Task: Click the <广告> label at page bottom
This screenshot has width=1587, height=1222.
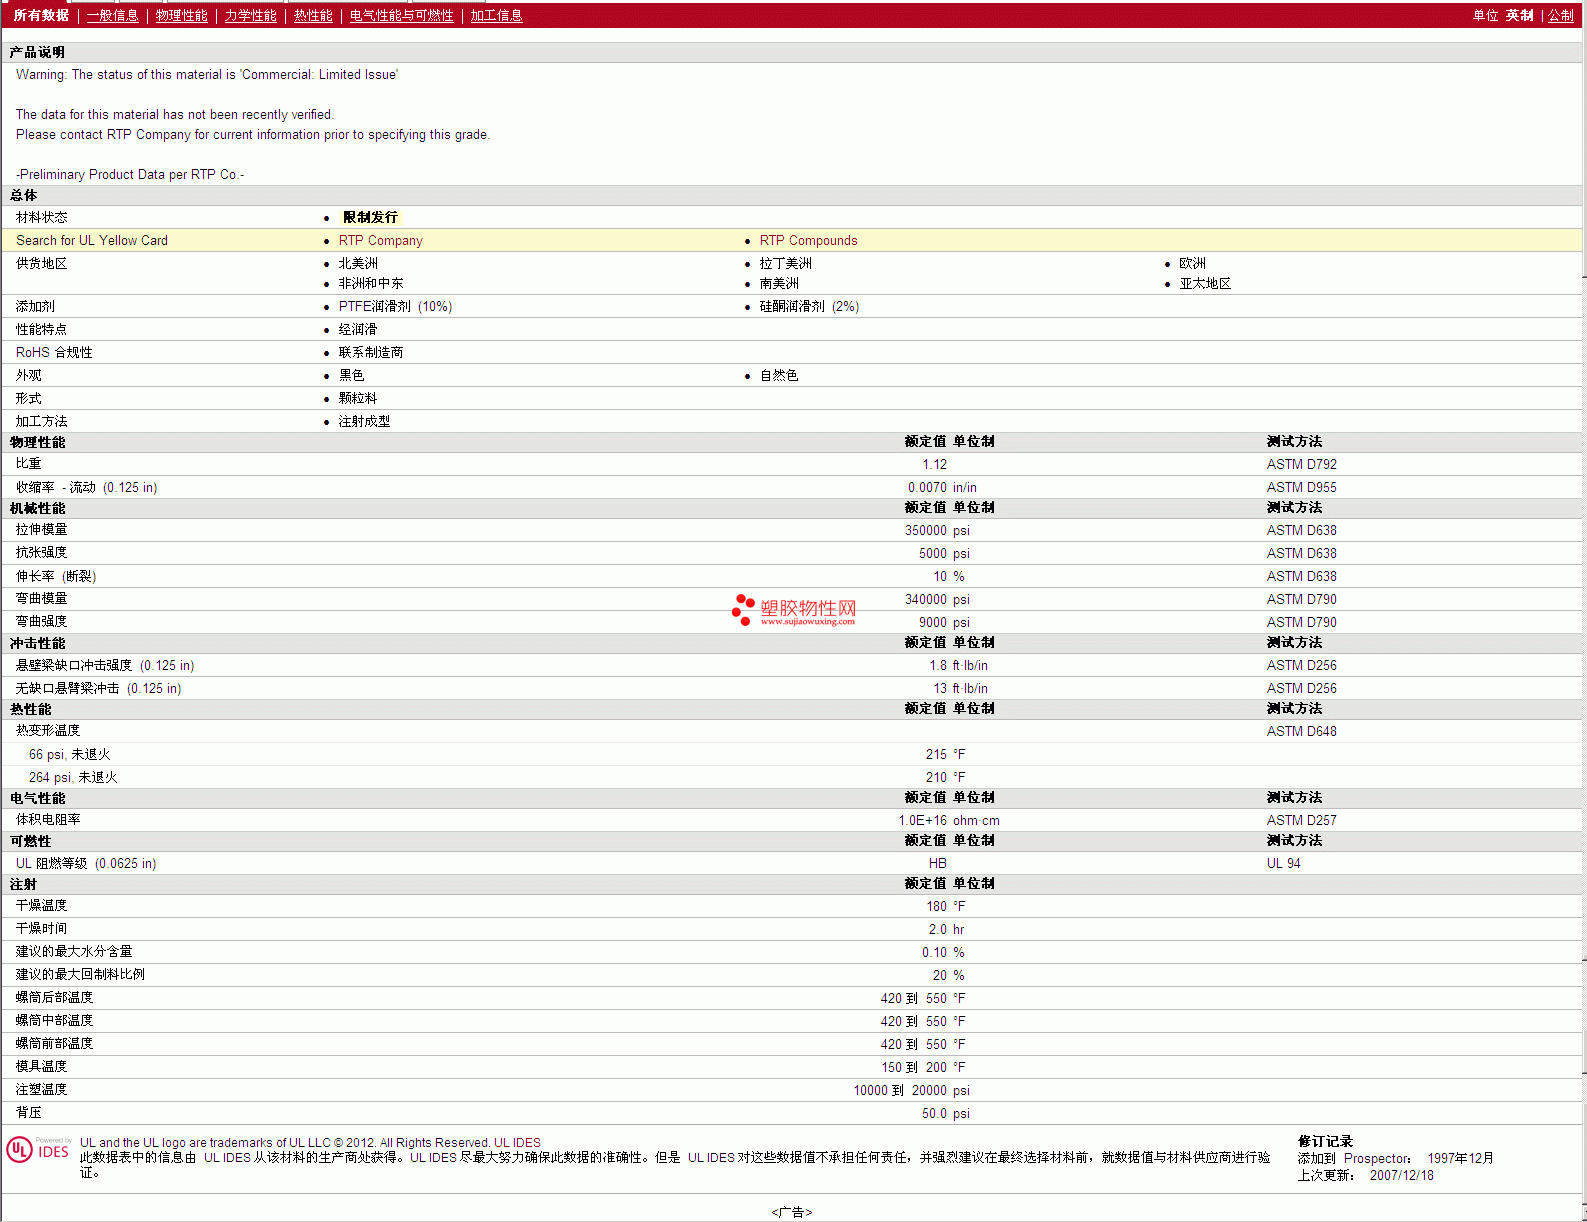Action: 792,1212
